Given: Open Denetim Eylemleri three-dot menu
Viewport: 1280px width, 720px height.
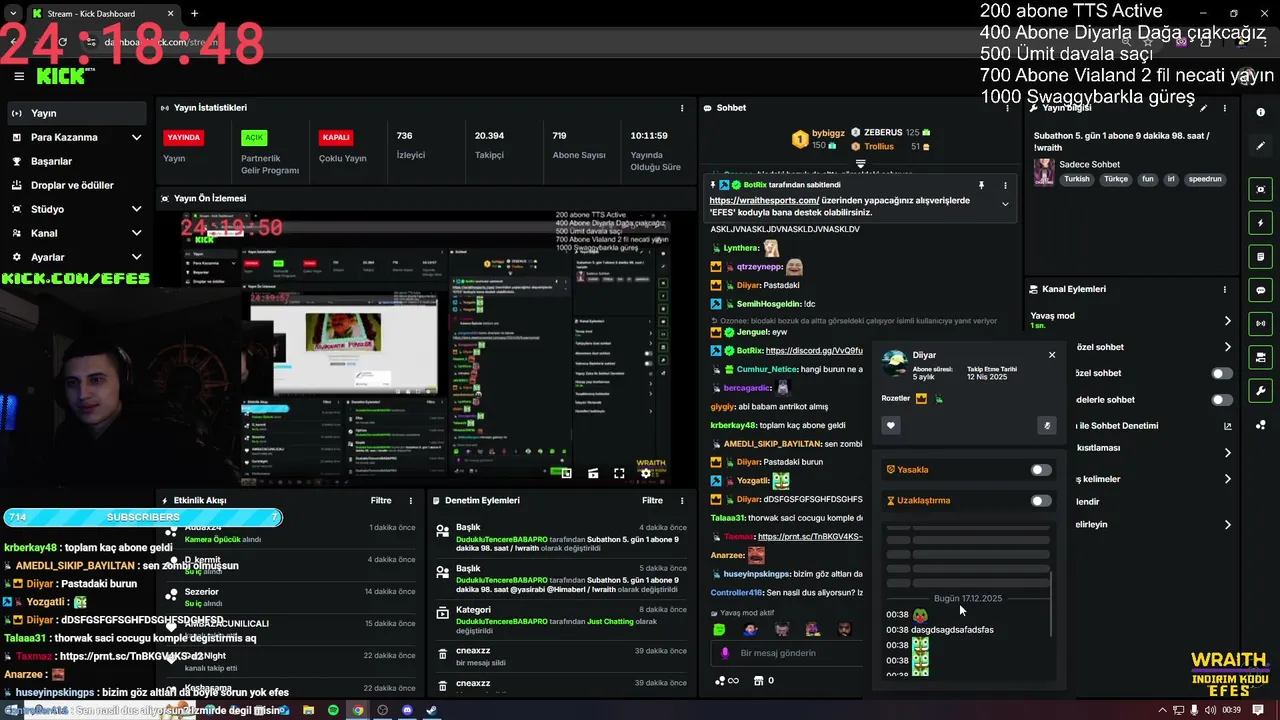Looking at the screenshot, I should (x=683, y=500).
